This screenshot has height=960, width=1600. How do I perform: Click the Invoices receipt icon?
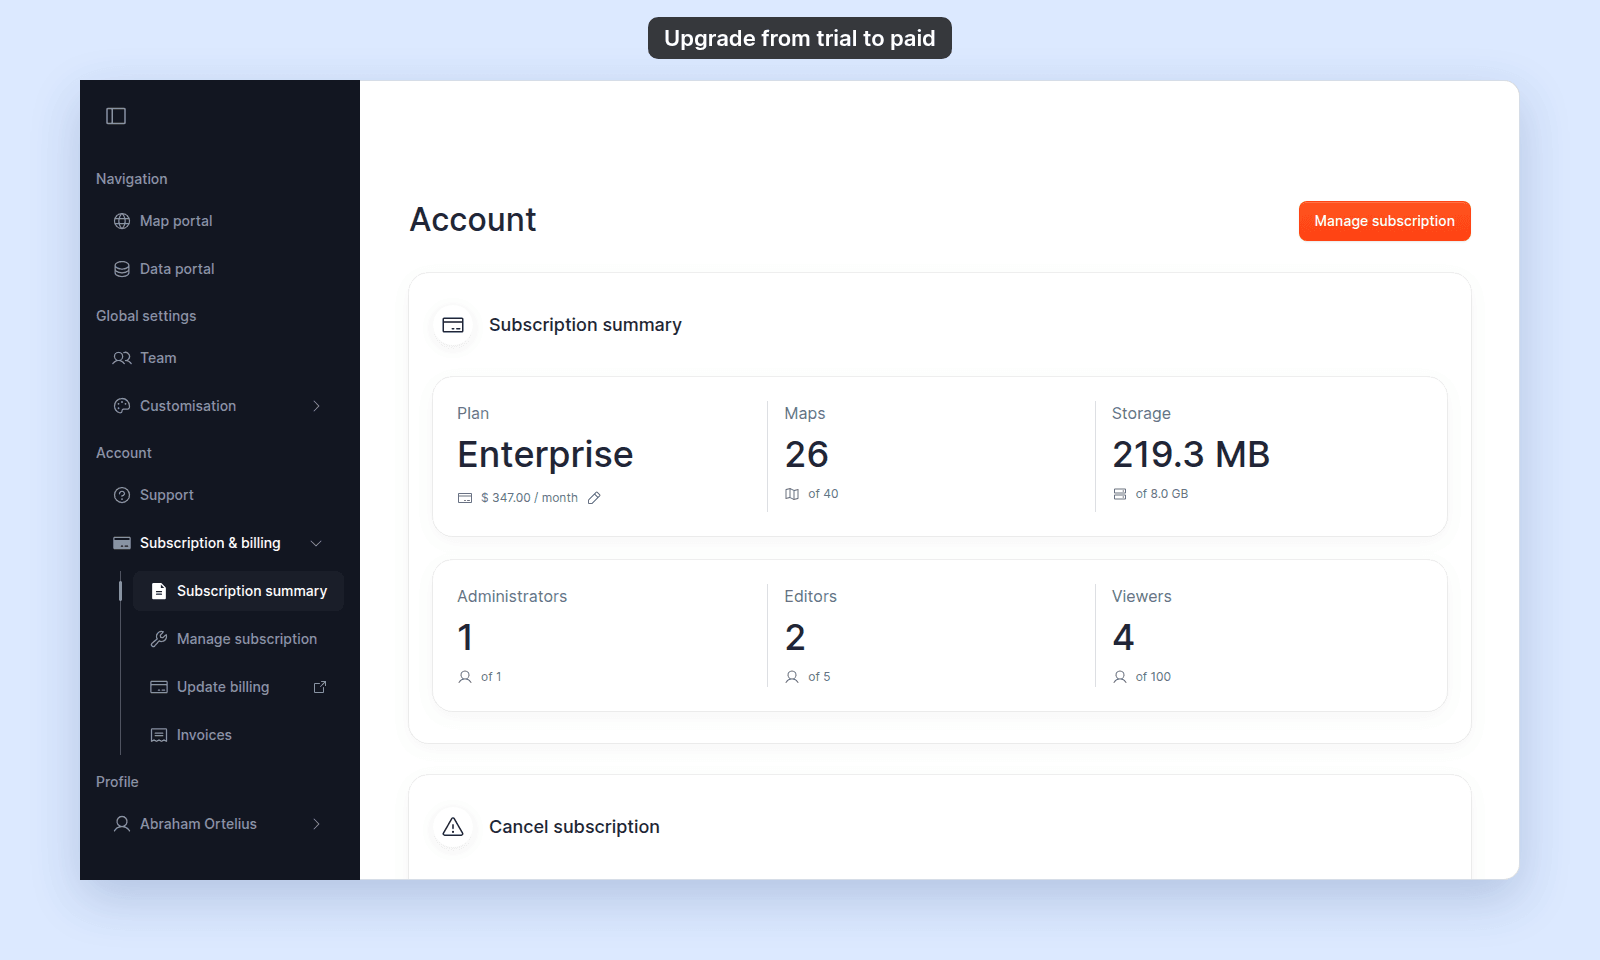(159, 735)
